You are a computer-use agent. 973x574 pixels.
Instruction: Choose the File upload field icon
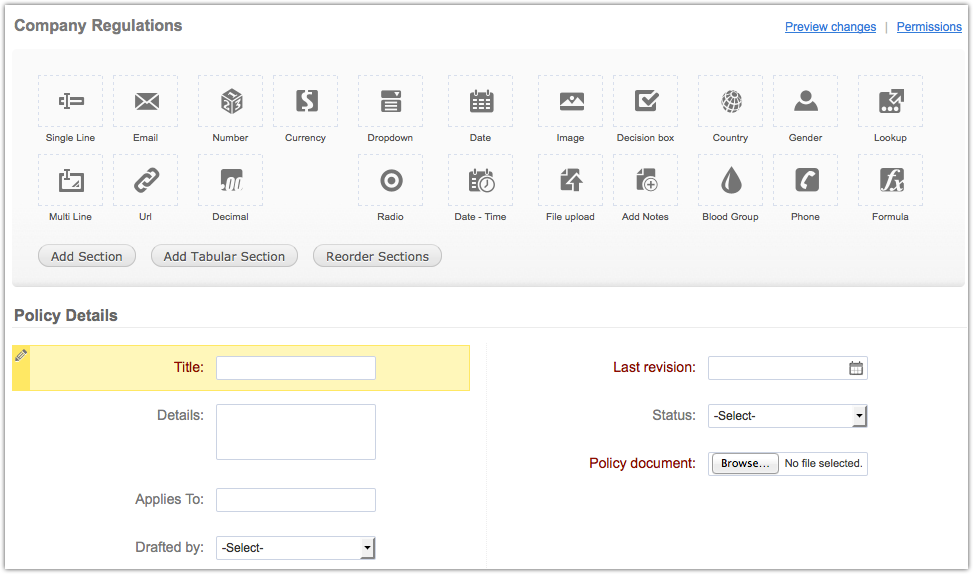(570, 181)
